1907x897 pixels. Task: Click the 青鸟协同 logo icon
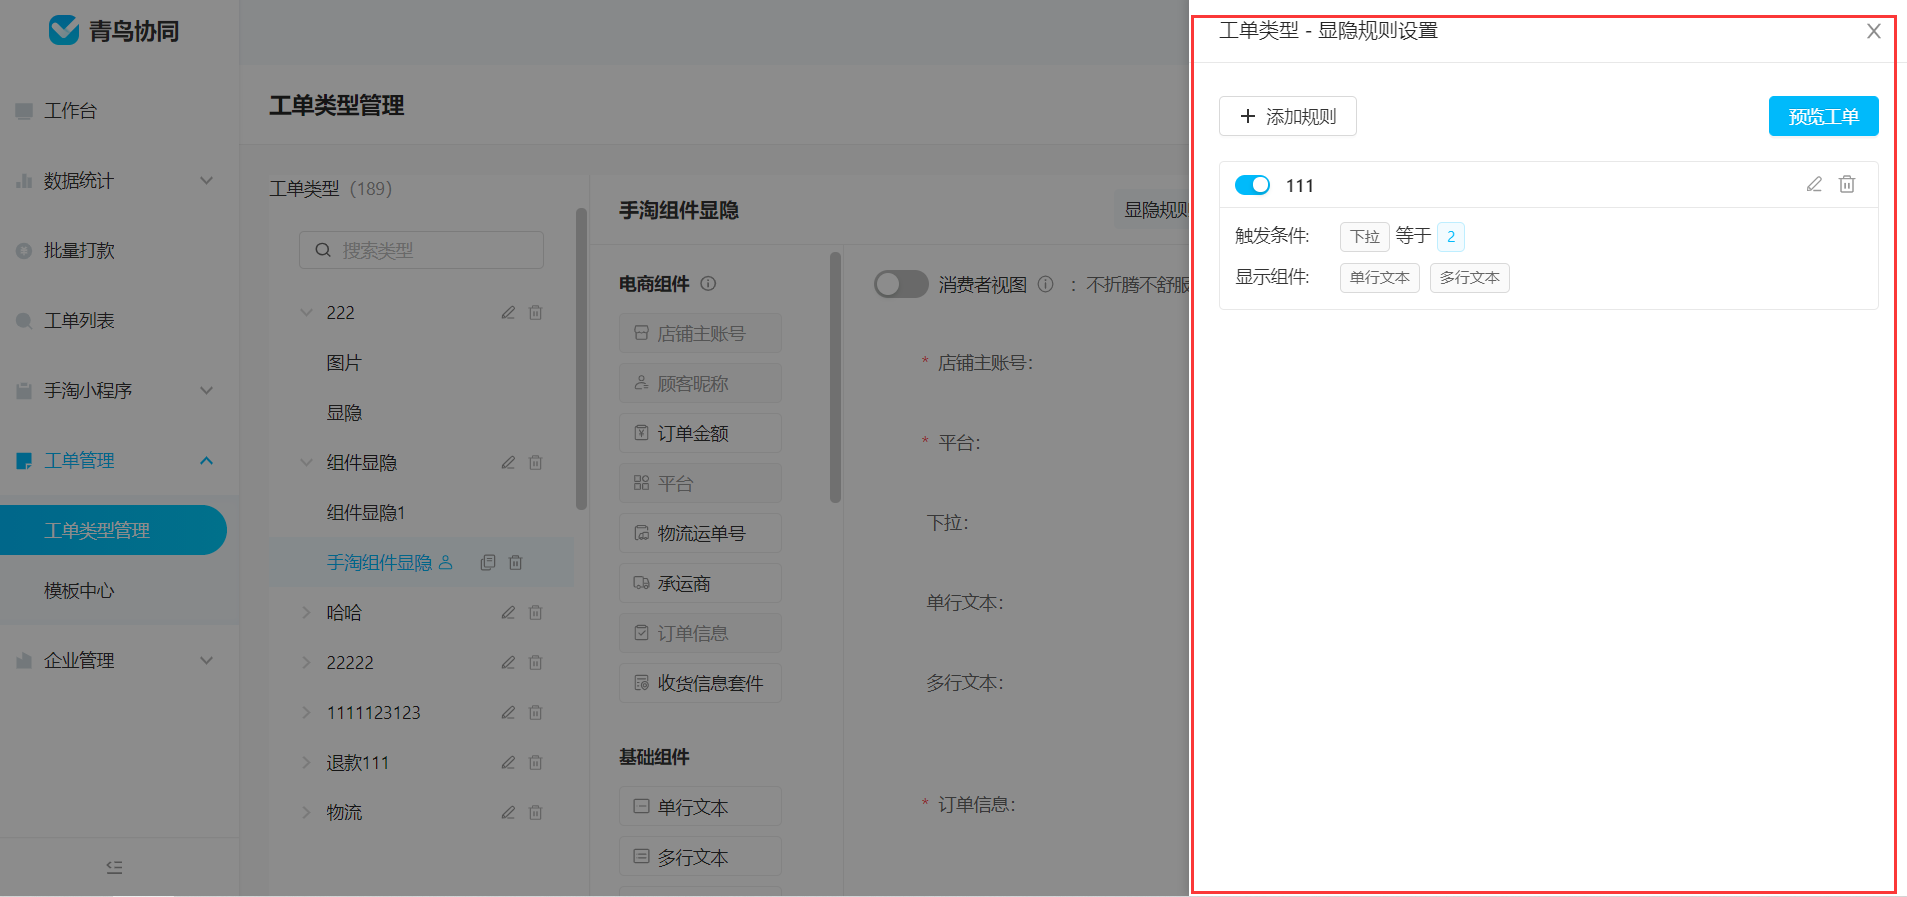coord(64,30)
